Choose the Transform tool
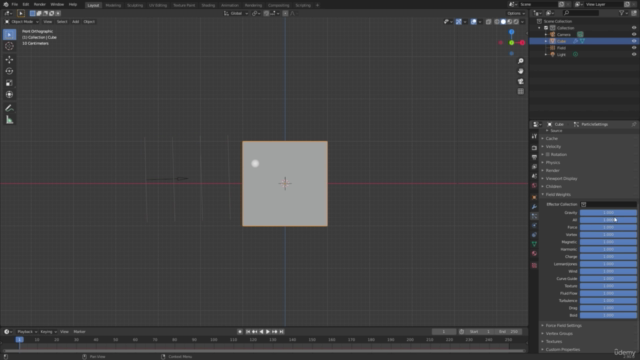 [9, 94]
